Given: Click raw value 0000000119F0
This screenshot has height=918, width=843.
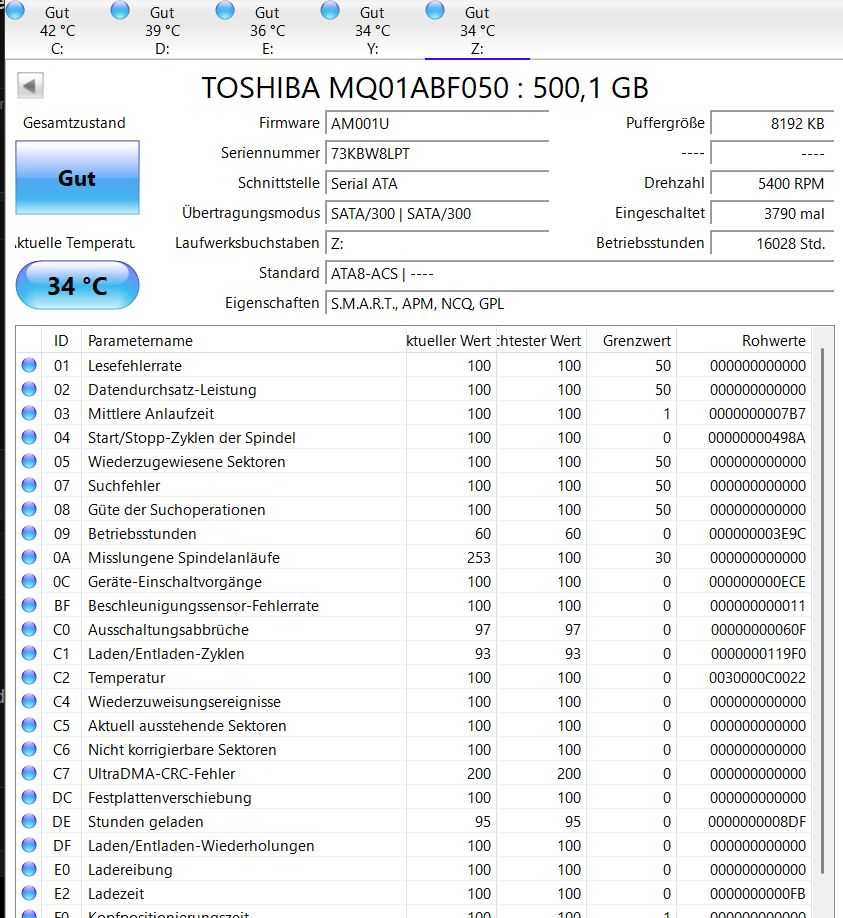Looking at the screenshot, I should tap(758, 654).
